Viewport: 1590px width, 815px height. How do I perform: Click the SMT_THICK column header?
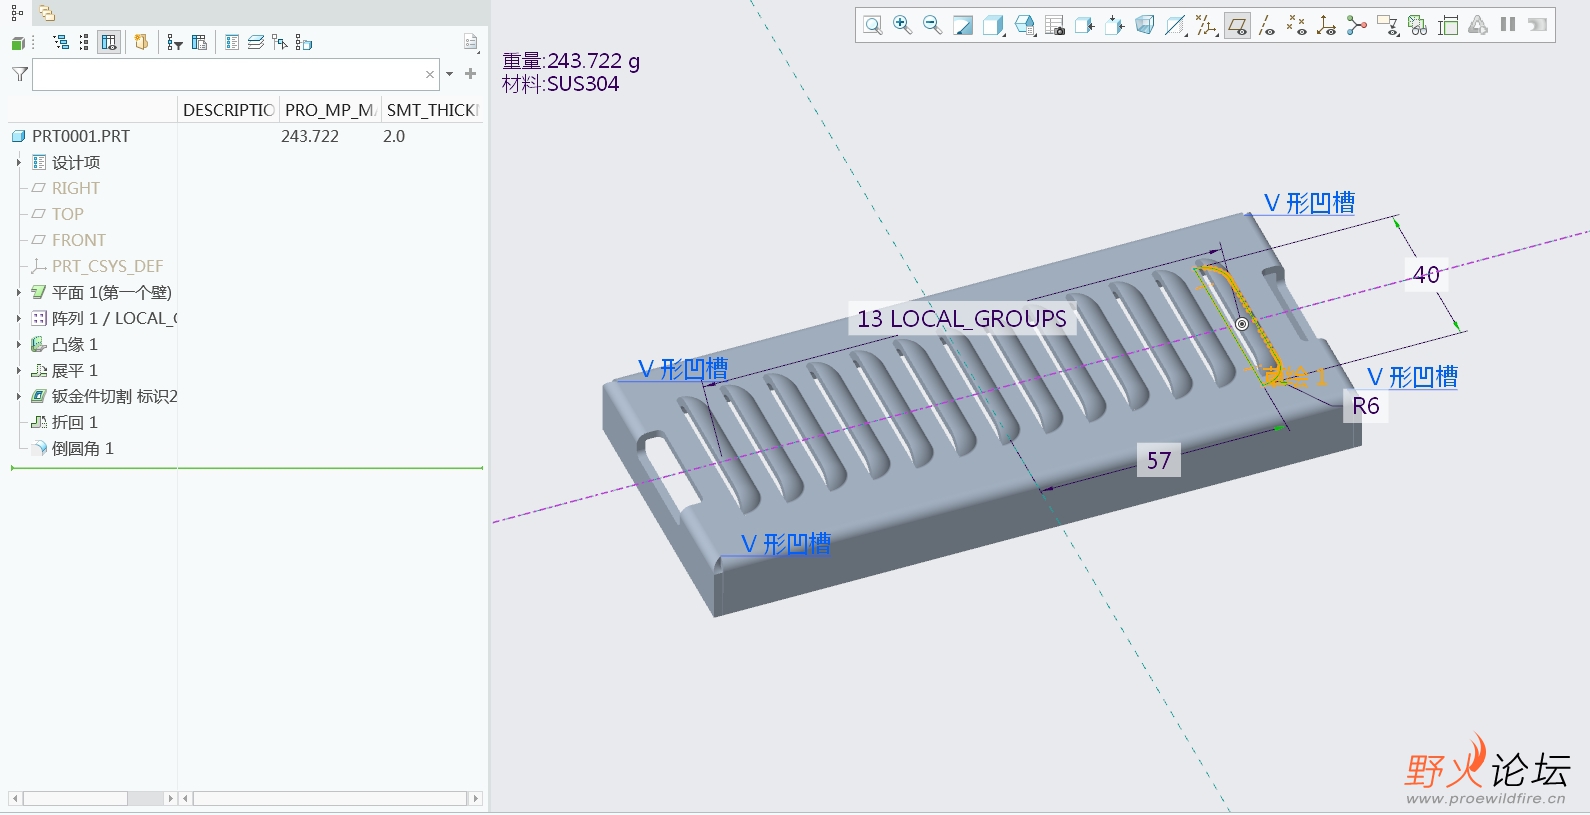coord(432,110)
